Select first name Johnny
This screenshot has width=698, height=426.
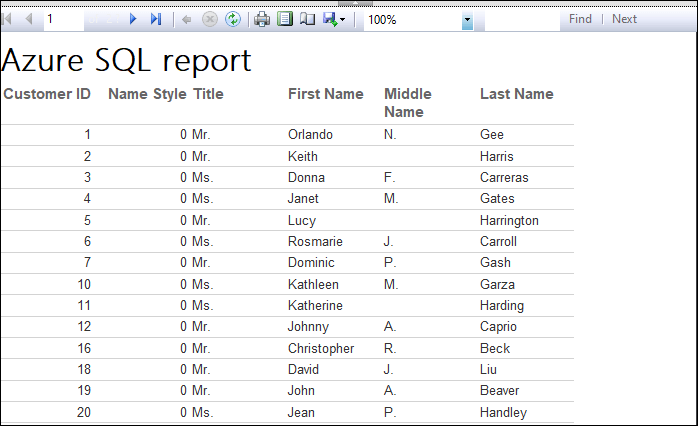pyautogui.click(x=308, y=326)
